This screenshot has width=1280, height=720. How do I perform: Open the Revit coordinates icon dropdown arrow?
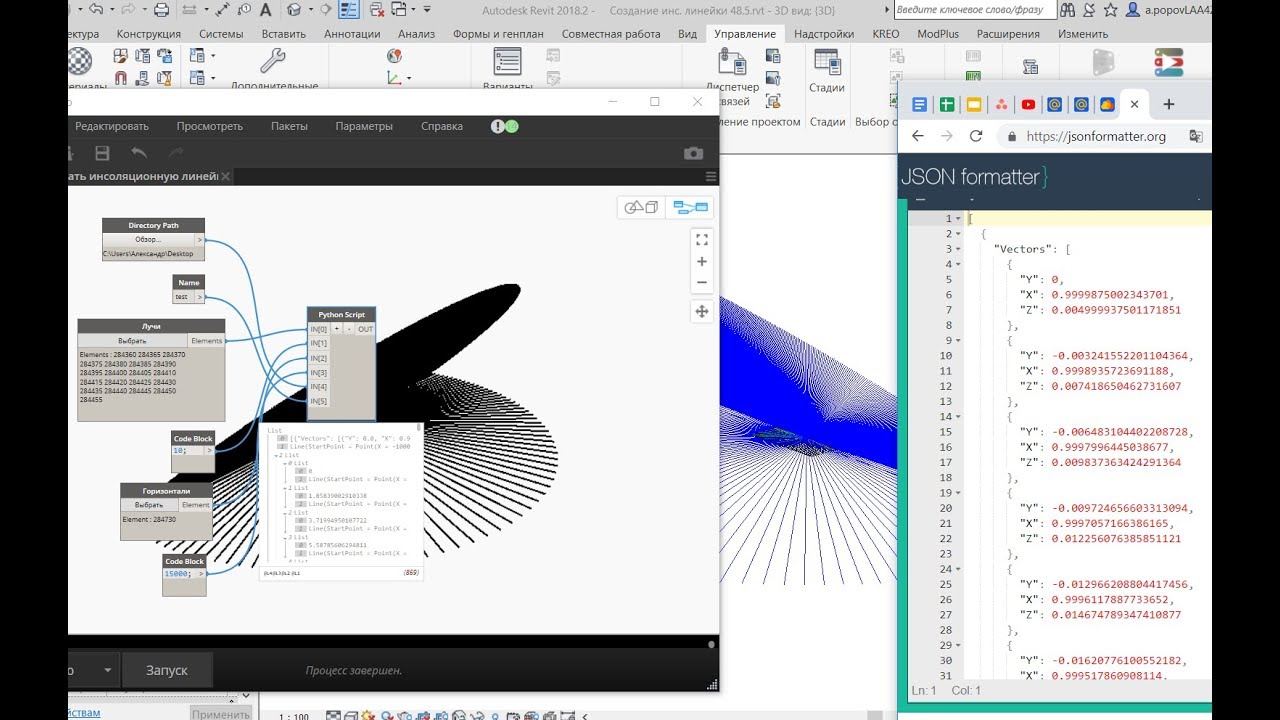[x=409, y=78]
